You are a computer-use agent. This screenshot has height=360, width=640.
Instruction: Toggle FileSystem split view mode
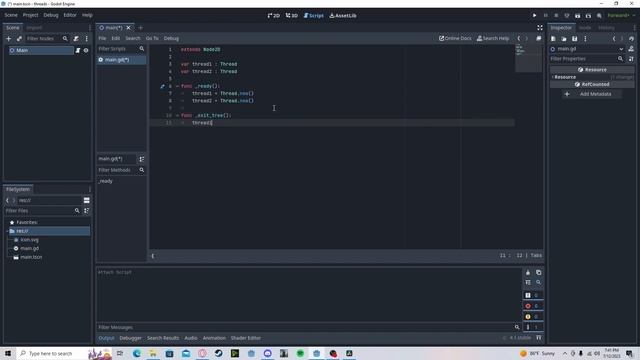click(x=87, y=200)
